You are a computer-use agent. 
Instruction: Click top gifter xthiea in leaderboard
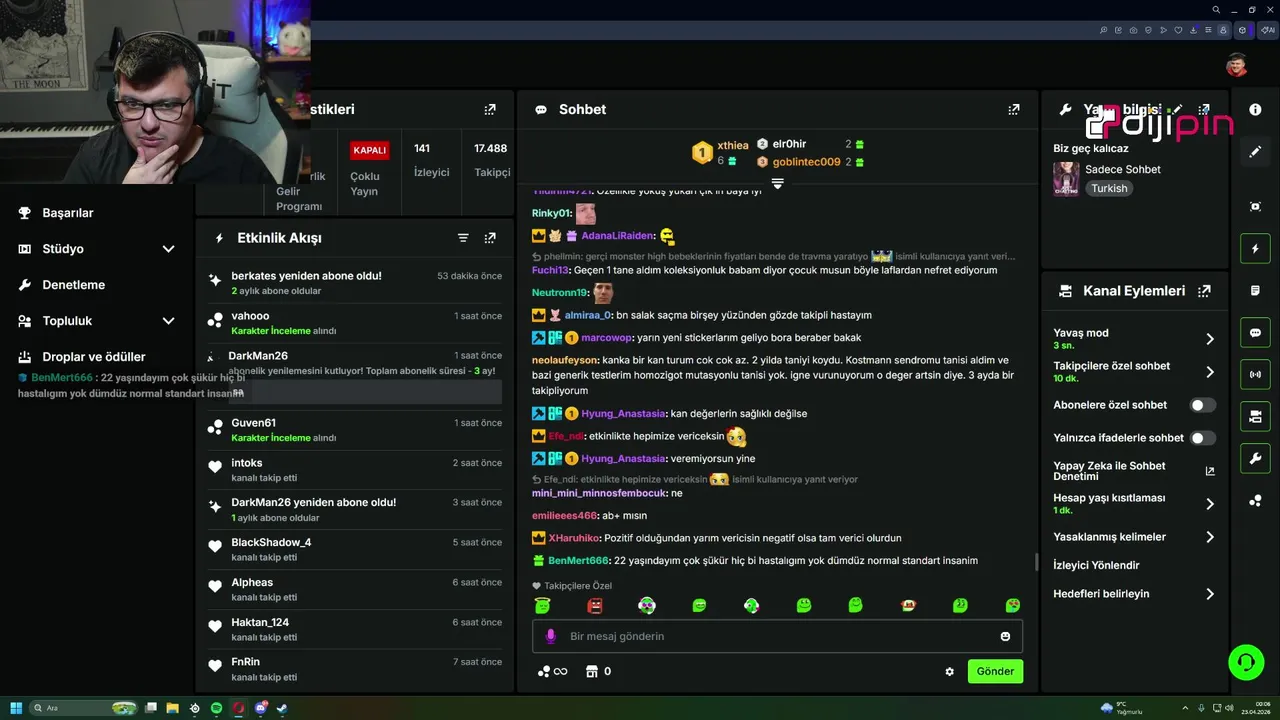tap(733, 146)
